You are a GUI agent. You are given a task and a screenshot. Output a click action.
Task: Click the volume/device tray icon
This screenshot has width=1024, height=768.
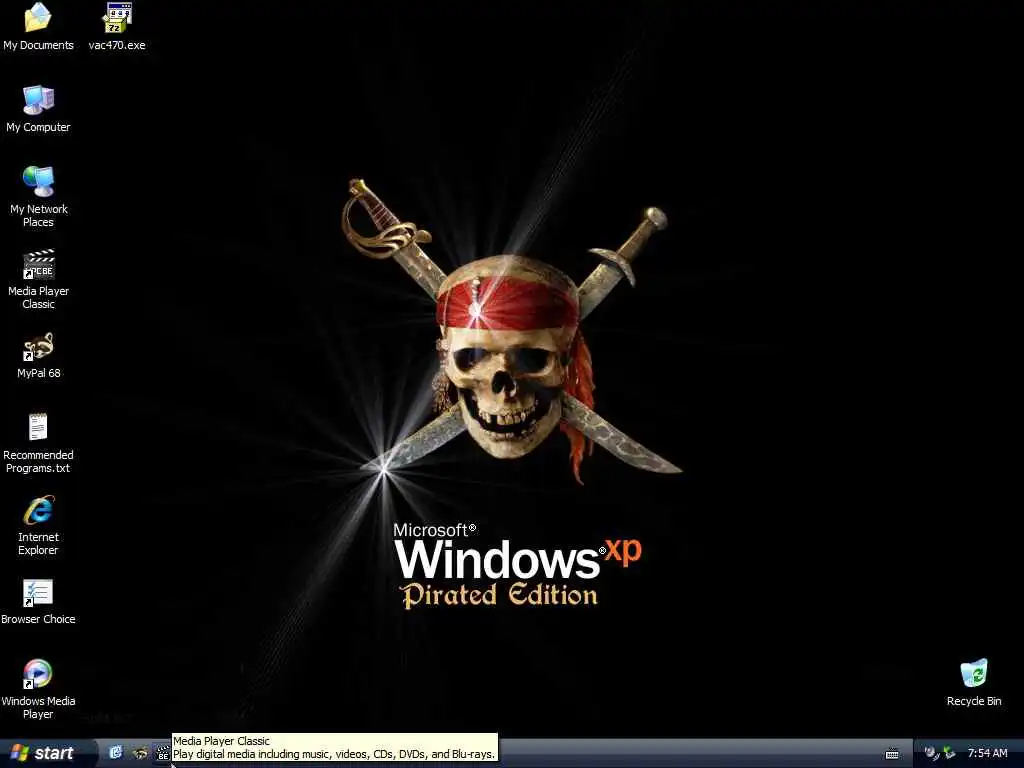pos(931,754)
